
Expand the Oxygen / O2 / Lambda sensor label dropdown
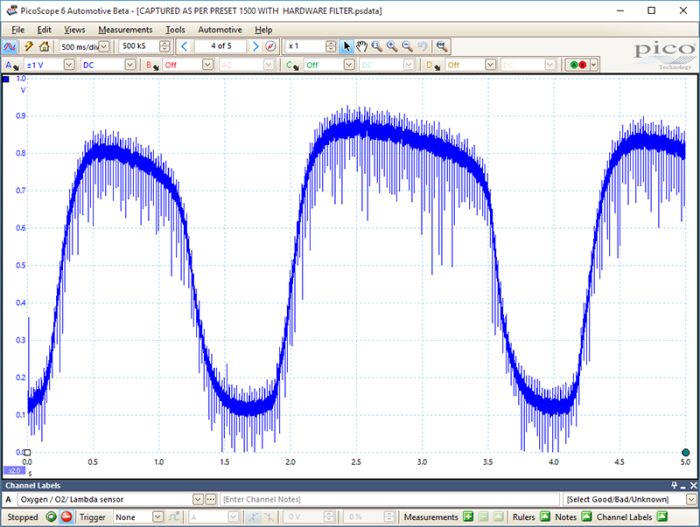(198, 499)
